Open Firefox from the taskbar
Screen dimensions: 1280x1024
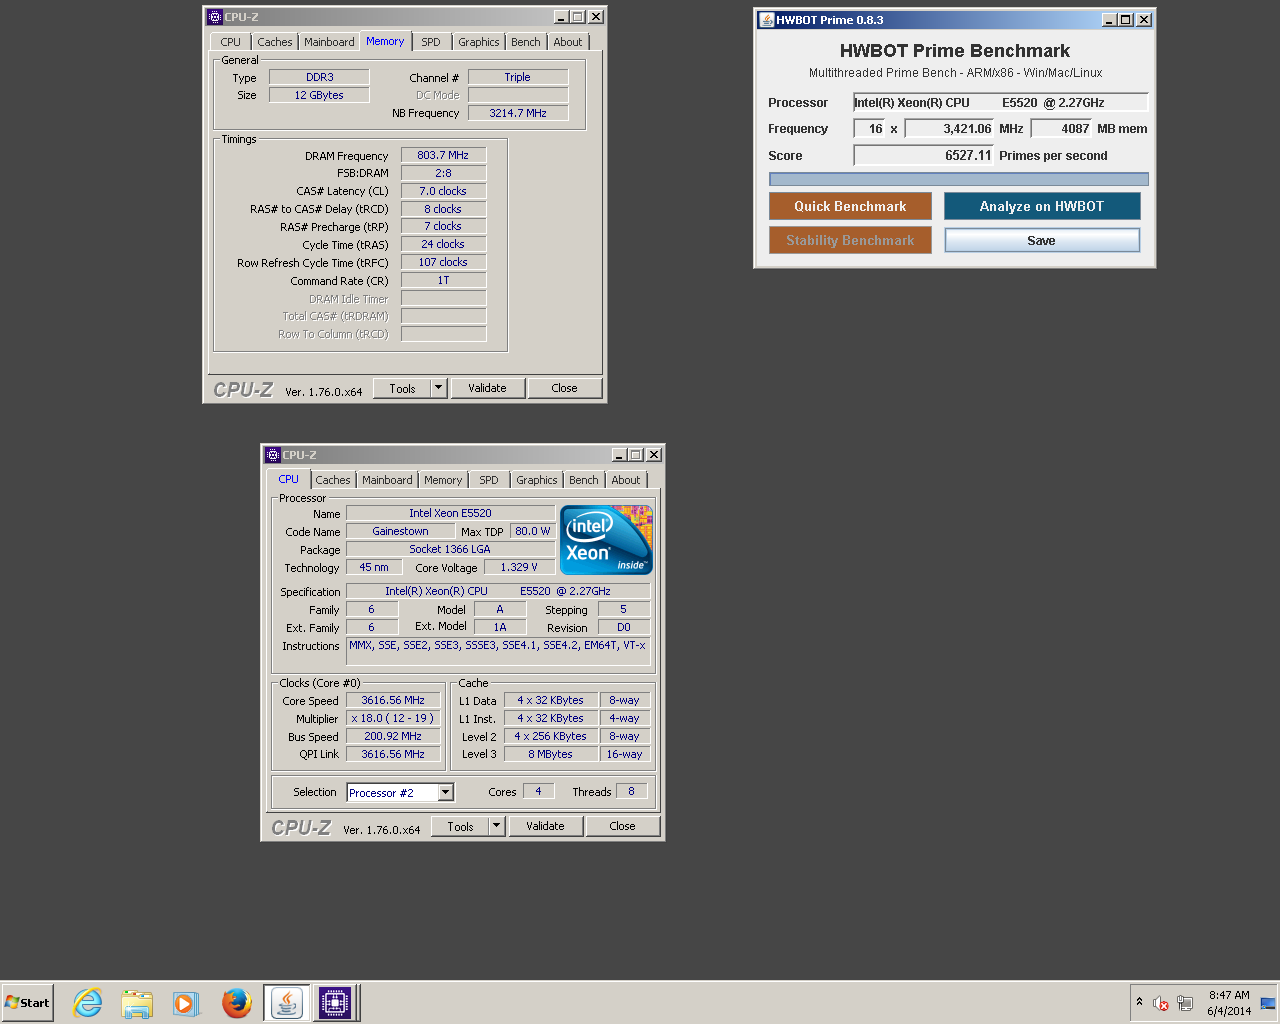(x=237, y=1003)
